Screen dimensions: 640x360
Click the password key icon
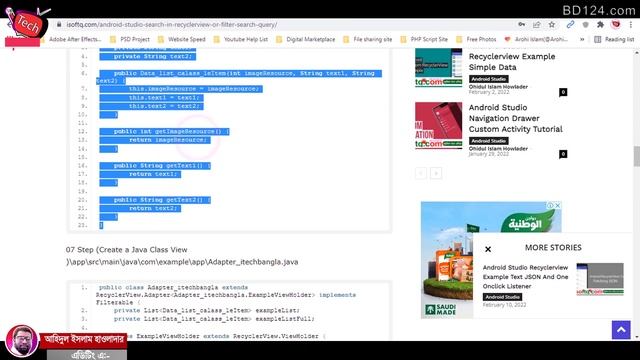[x=522, y=24]
